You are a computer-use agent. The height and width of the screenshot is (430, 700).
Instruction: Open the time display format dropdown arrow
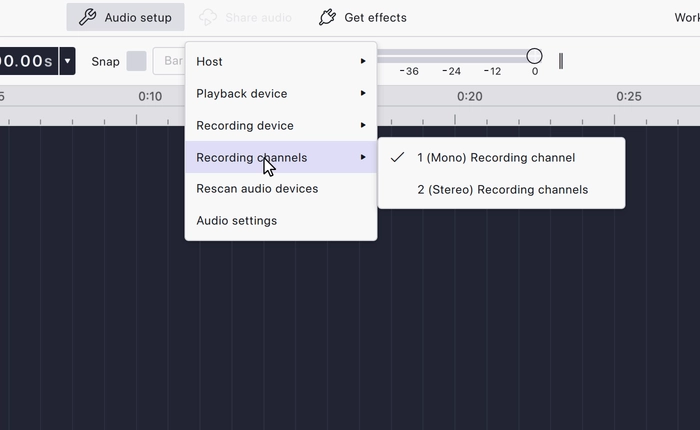(67, 61)
